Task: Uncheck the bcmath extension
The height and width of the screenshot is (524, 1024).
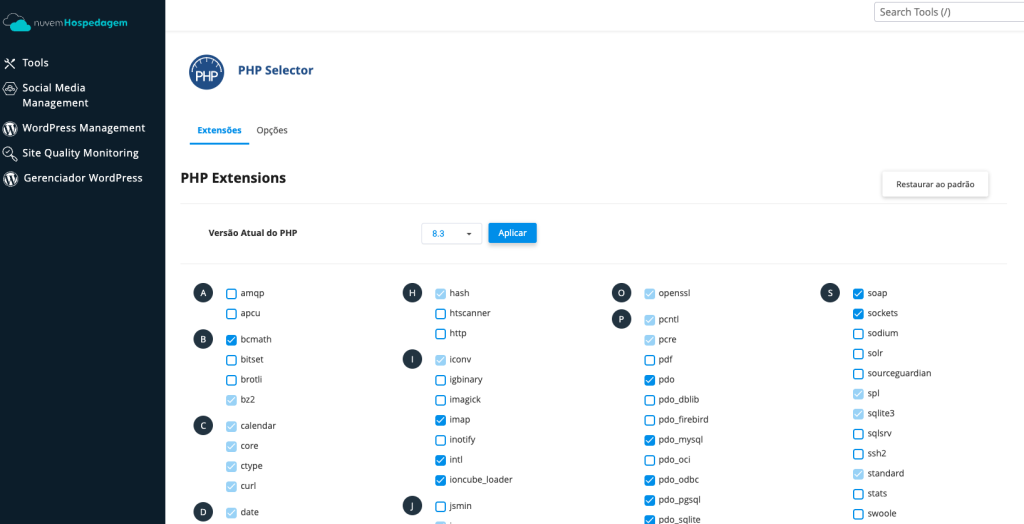Action: [x=232, y=340]
